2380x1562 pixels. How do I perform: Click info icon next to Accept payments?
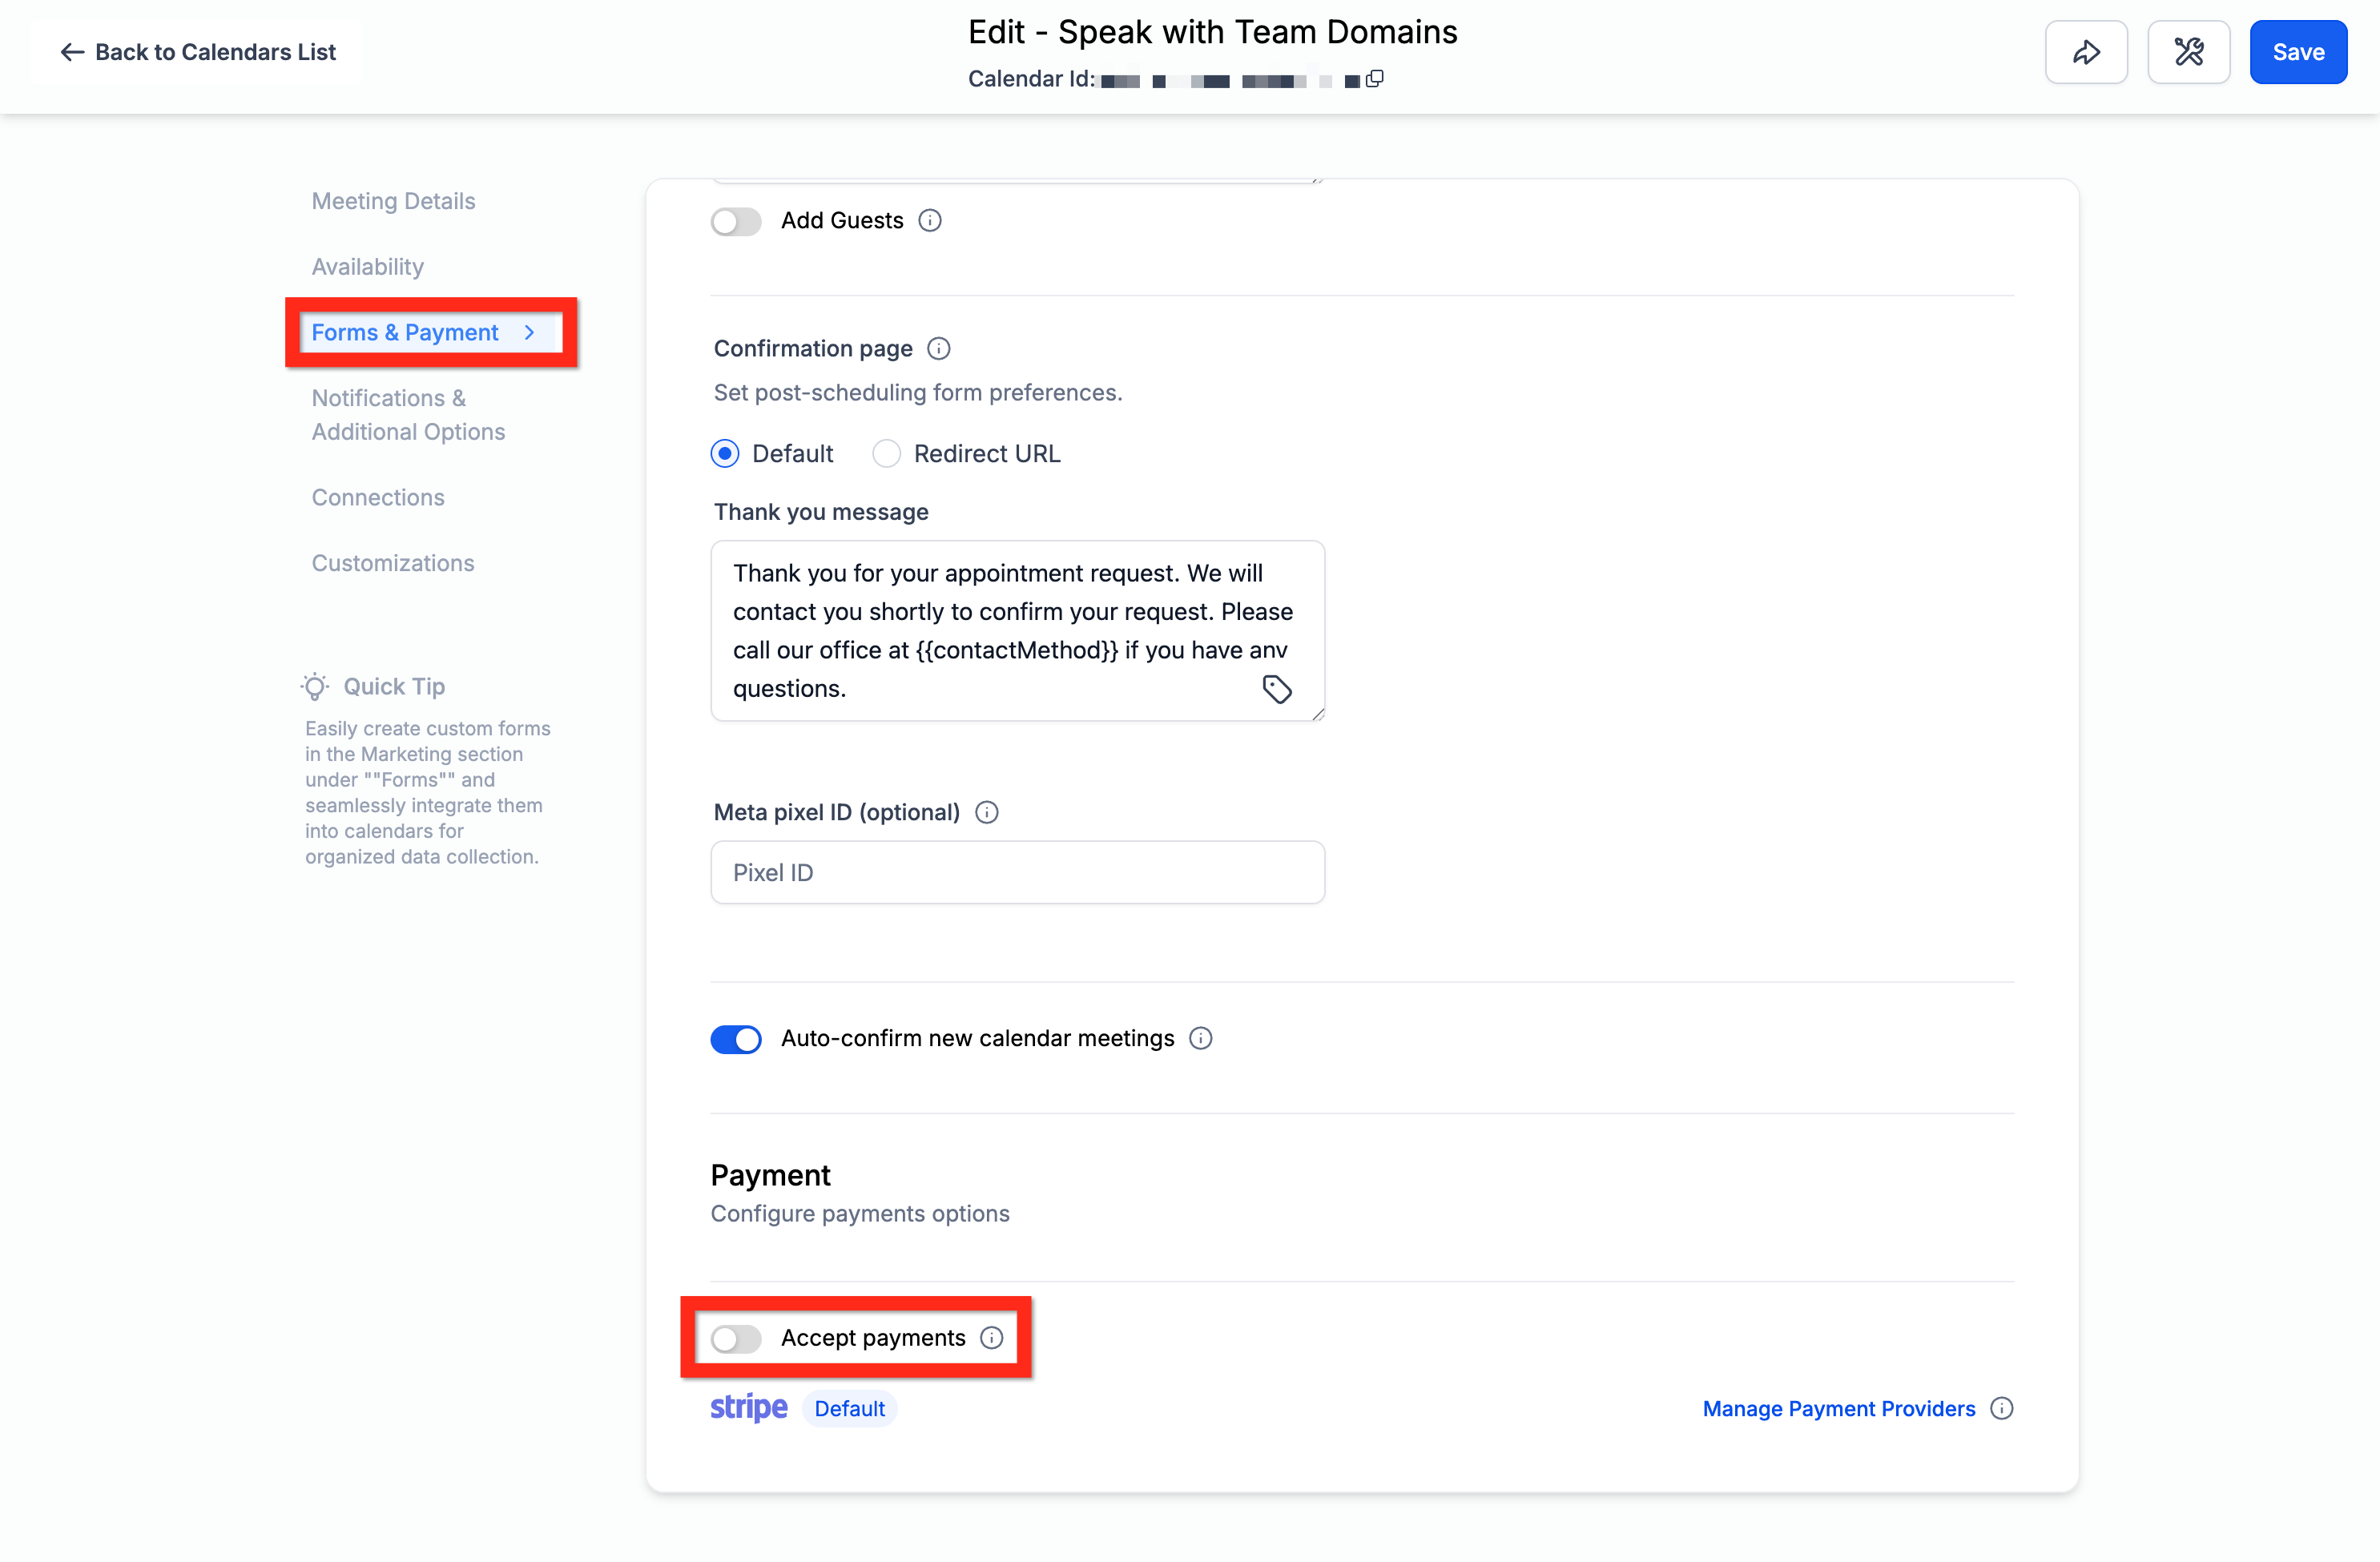coord(992,1338)
